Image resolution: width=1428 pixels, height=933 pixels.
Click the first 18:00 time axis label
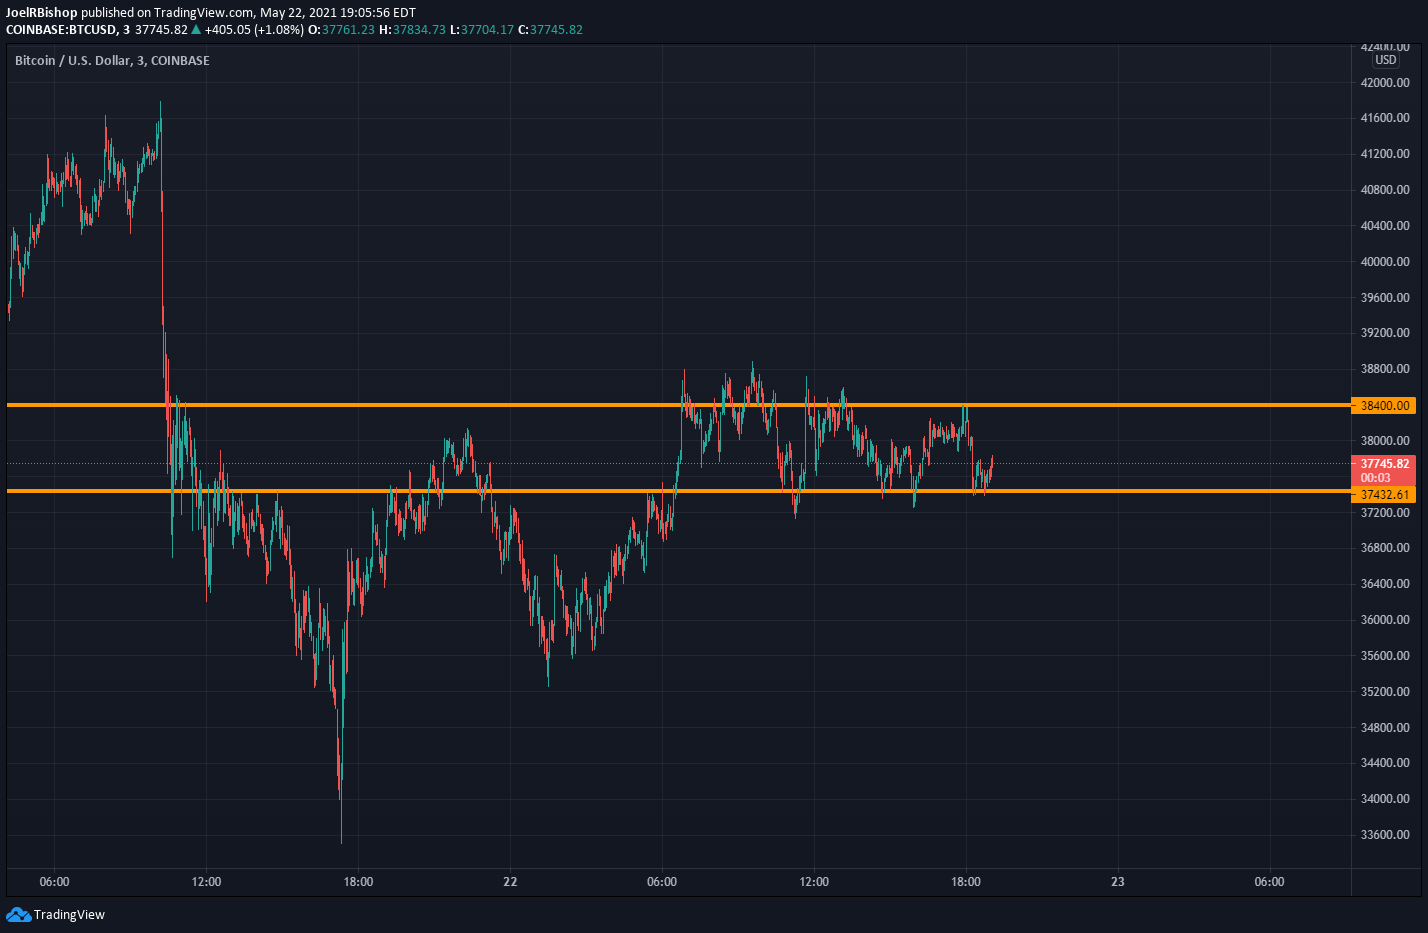pyautogui.click(x=358, y=882)
